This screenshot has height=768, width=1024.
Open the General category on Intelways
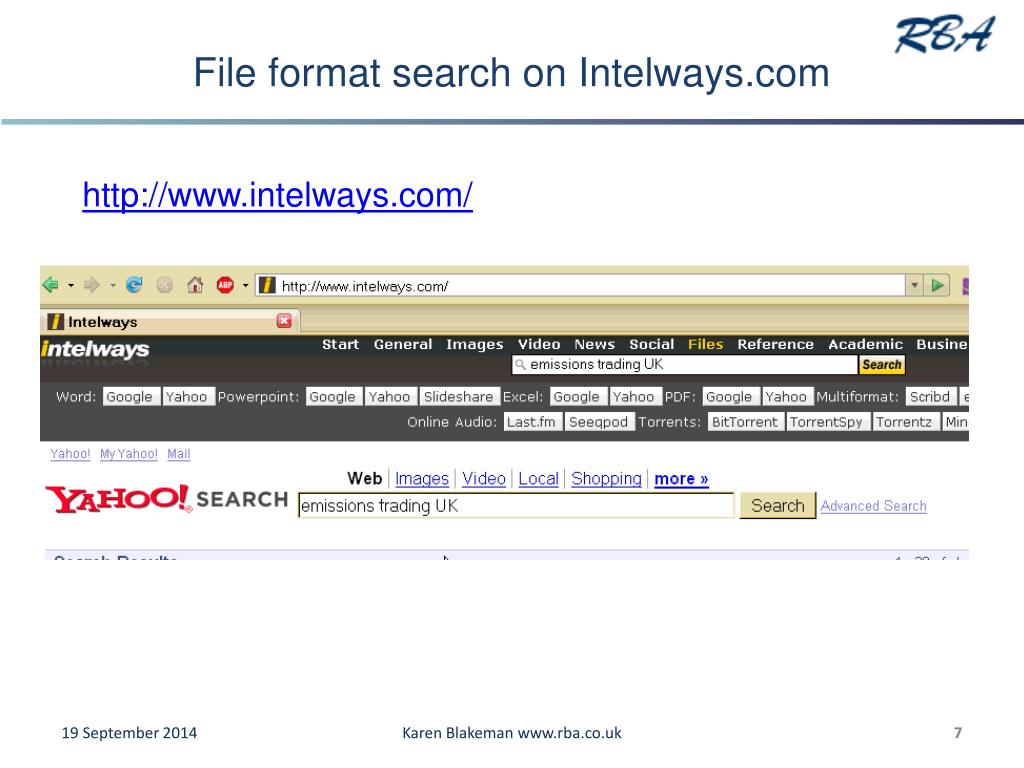[x=403, y=344]
